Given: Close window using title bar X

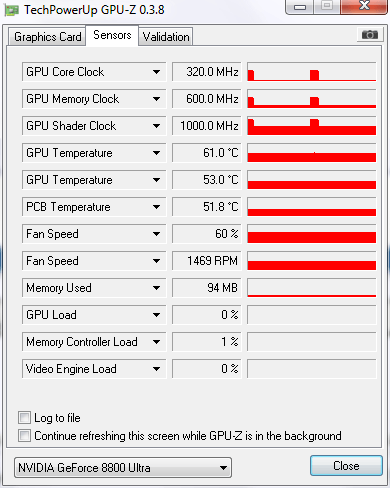Looking at the screenshot, I should [364, 6].
